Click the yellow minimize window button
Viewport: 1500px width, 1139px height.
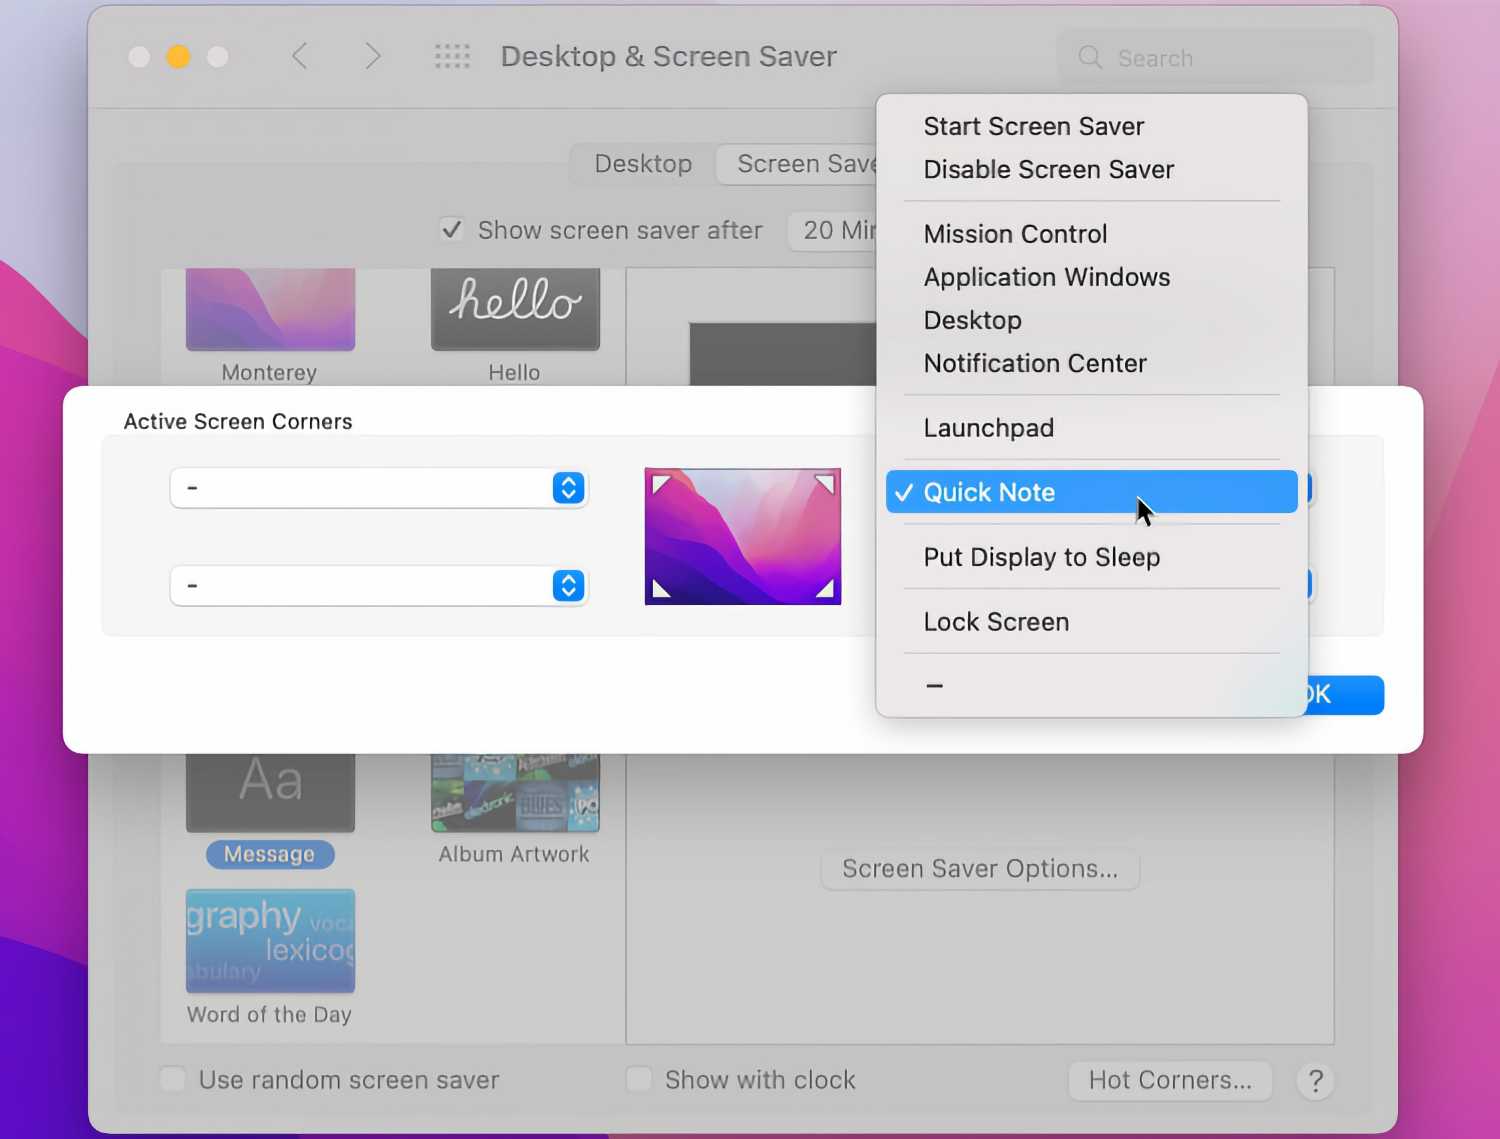tap(178, 57)
